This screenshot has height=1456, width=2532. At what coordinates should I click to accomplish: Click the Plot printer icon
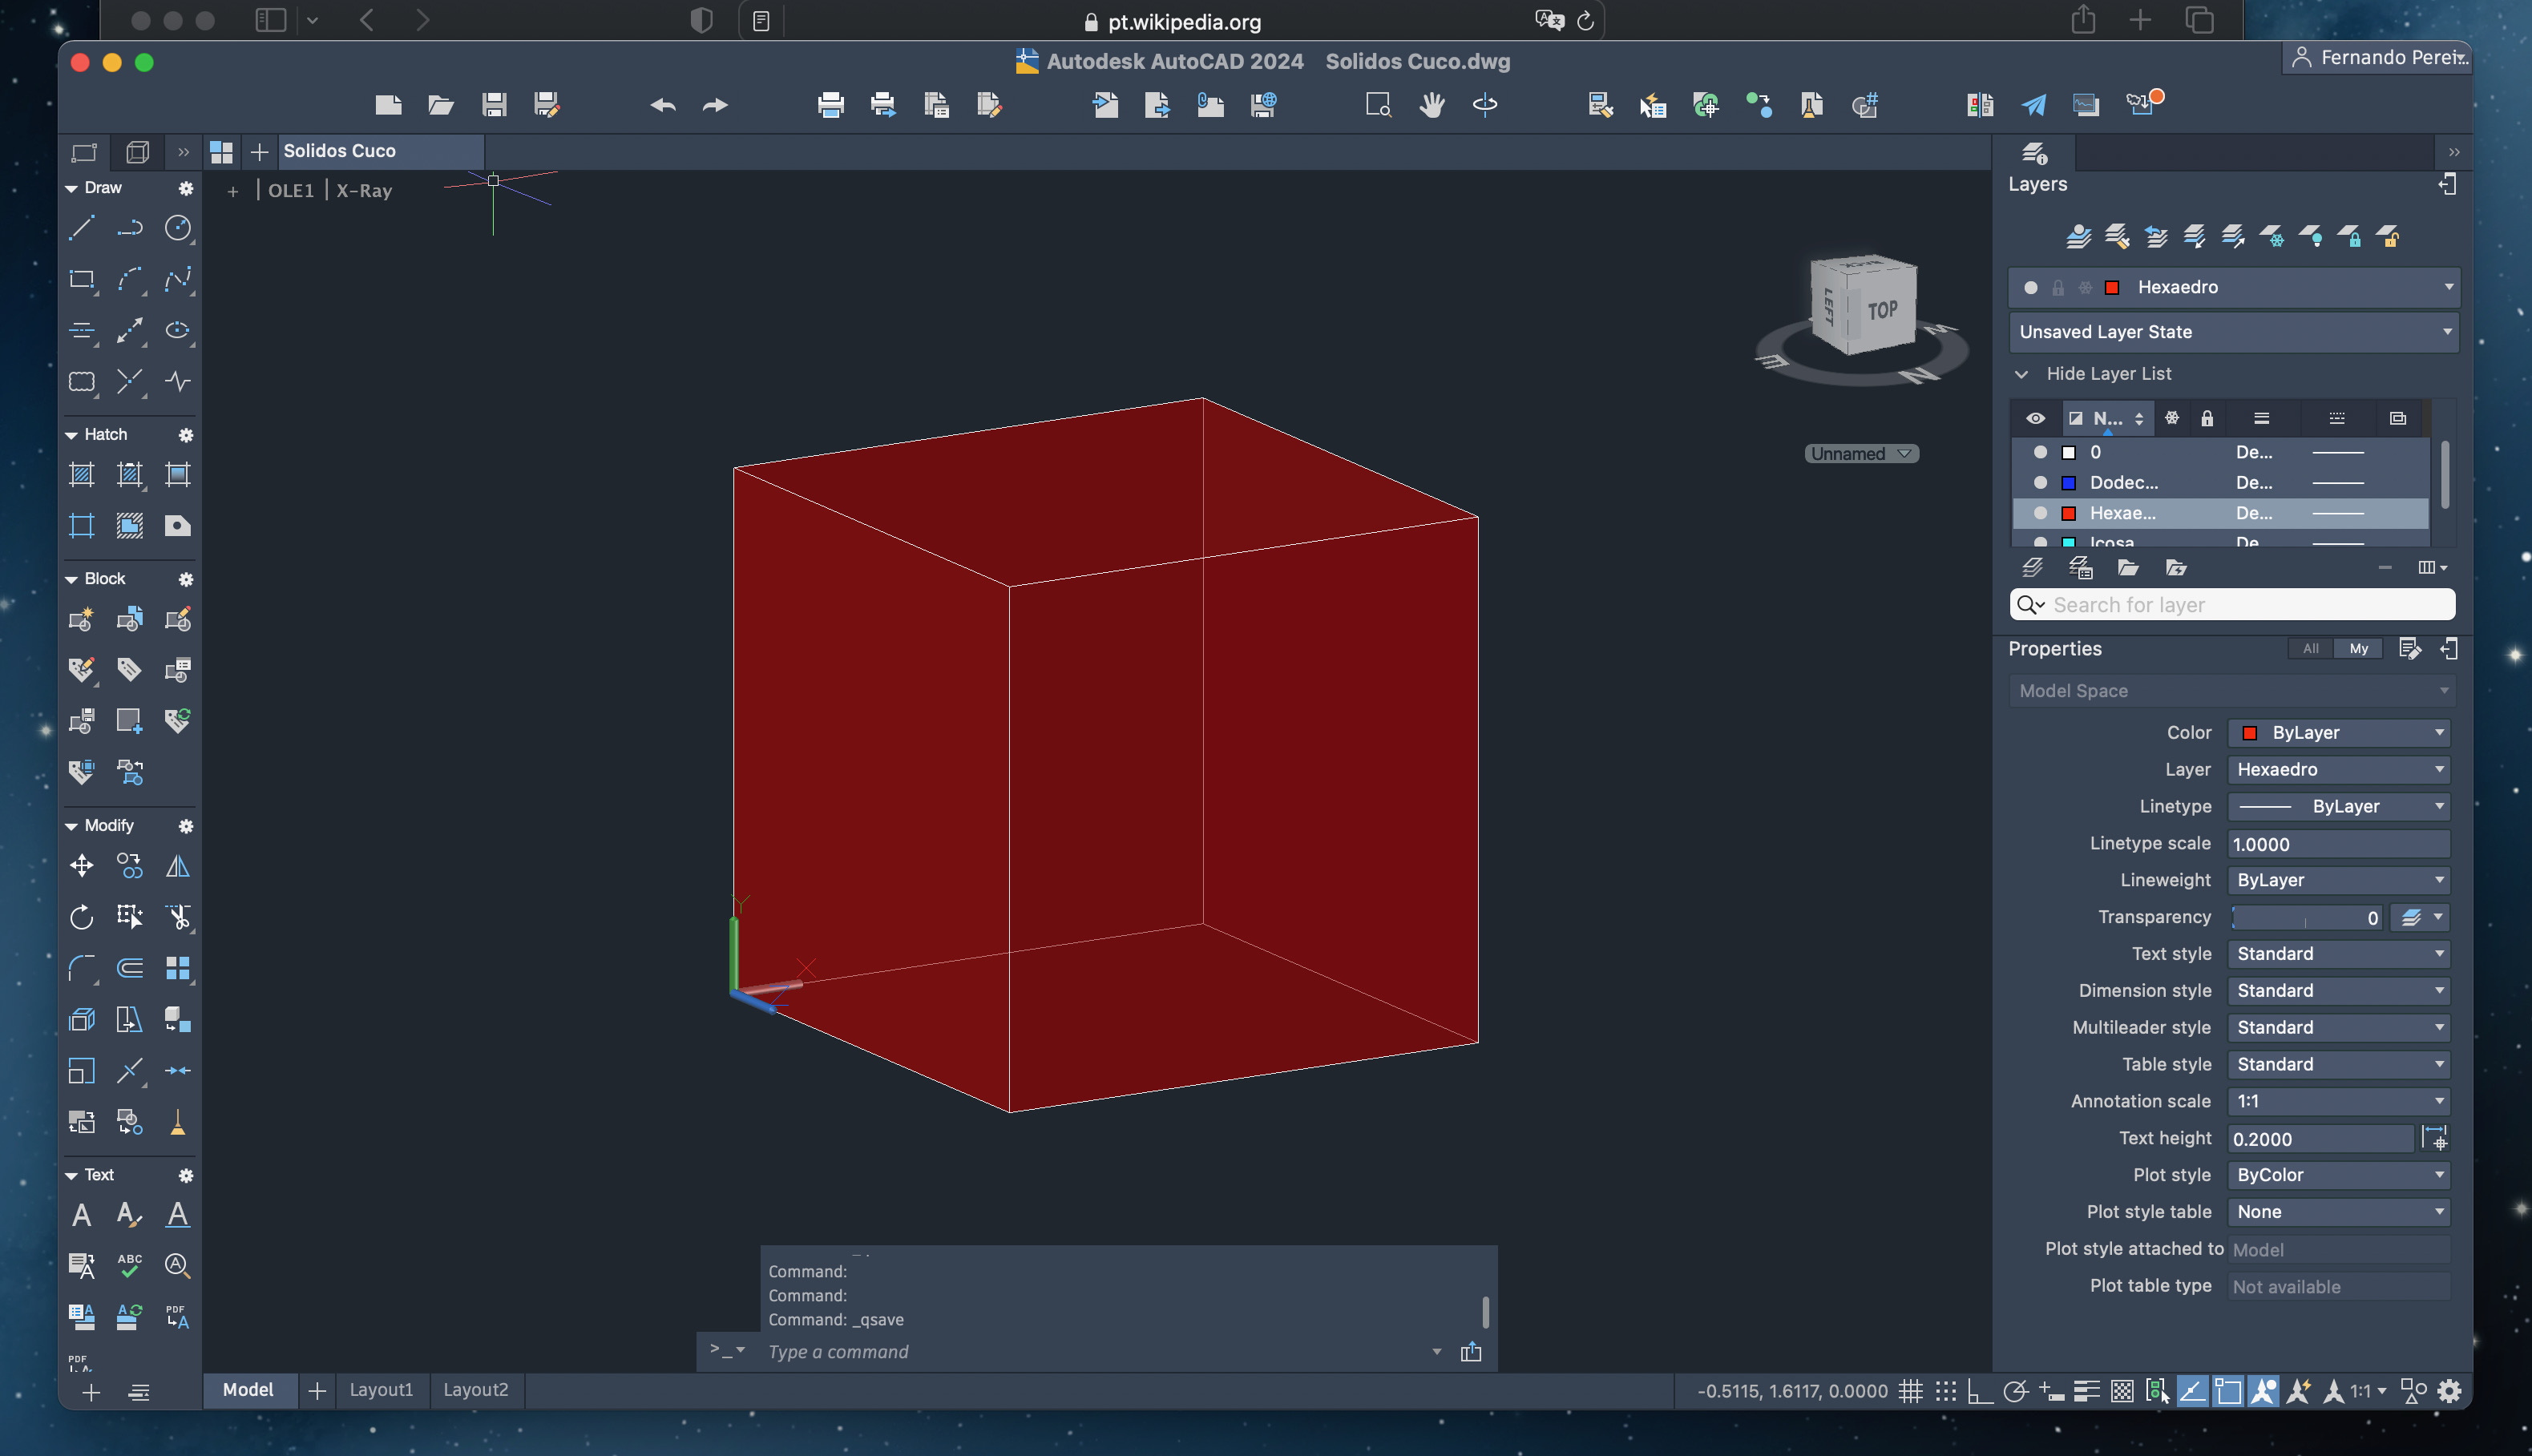[830, 104]
